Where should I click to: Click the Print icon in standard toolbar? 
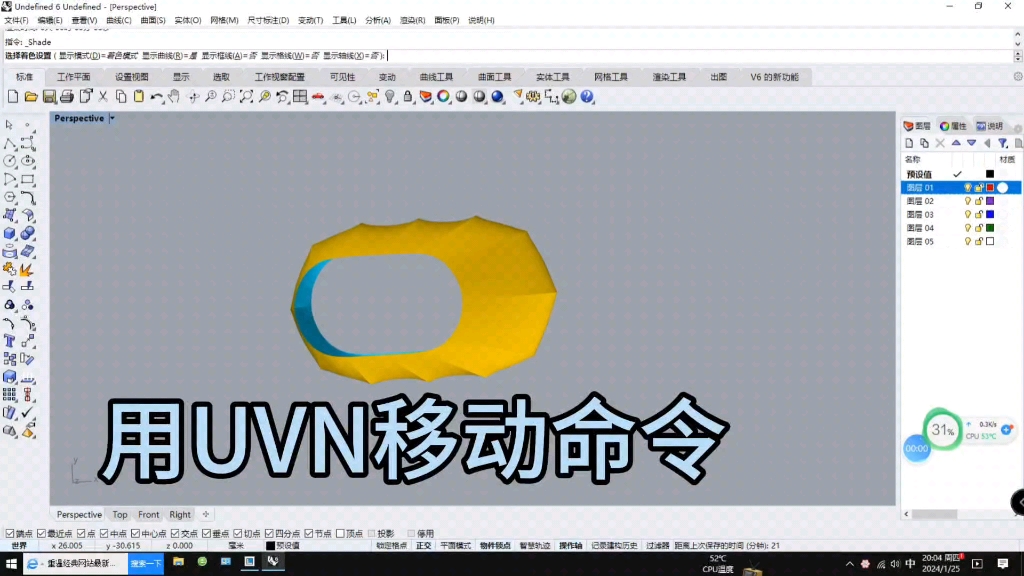pyautogui.click(x=67, y=97)
